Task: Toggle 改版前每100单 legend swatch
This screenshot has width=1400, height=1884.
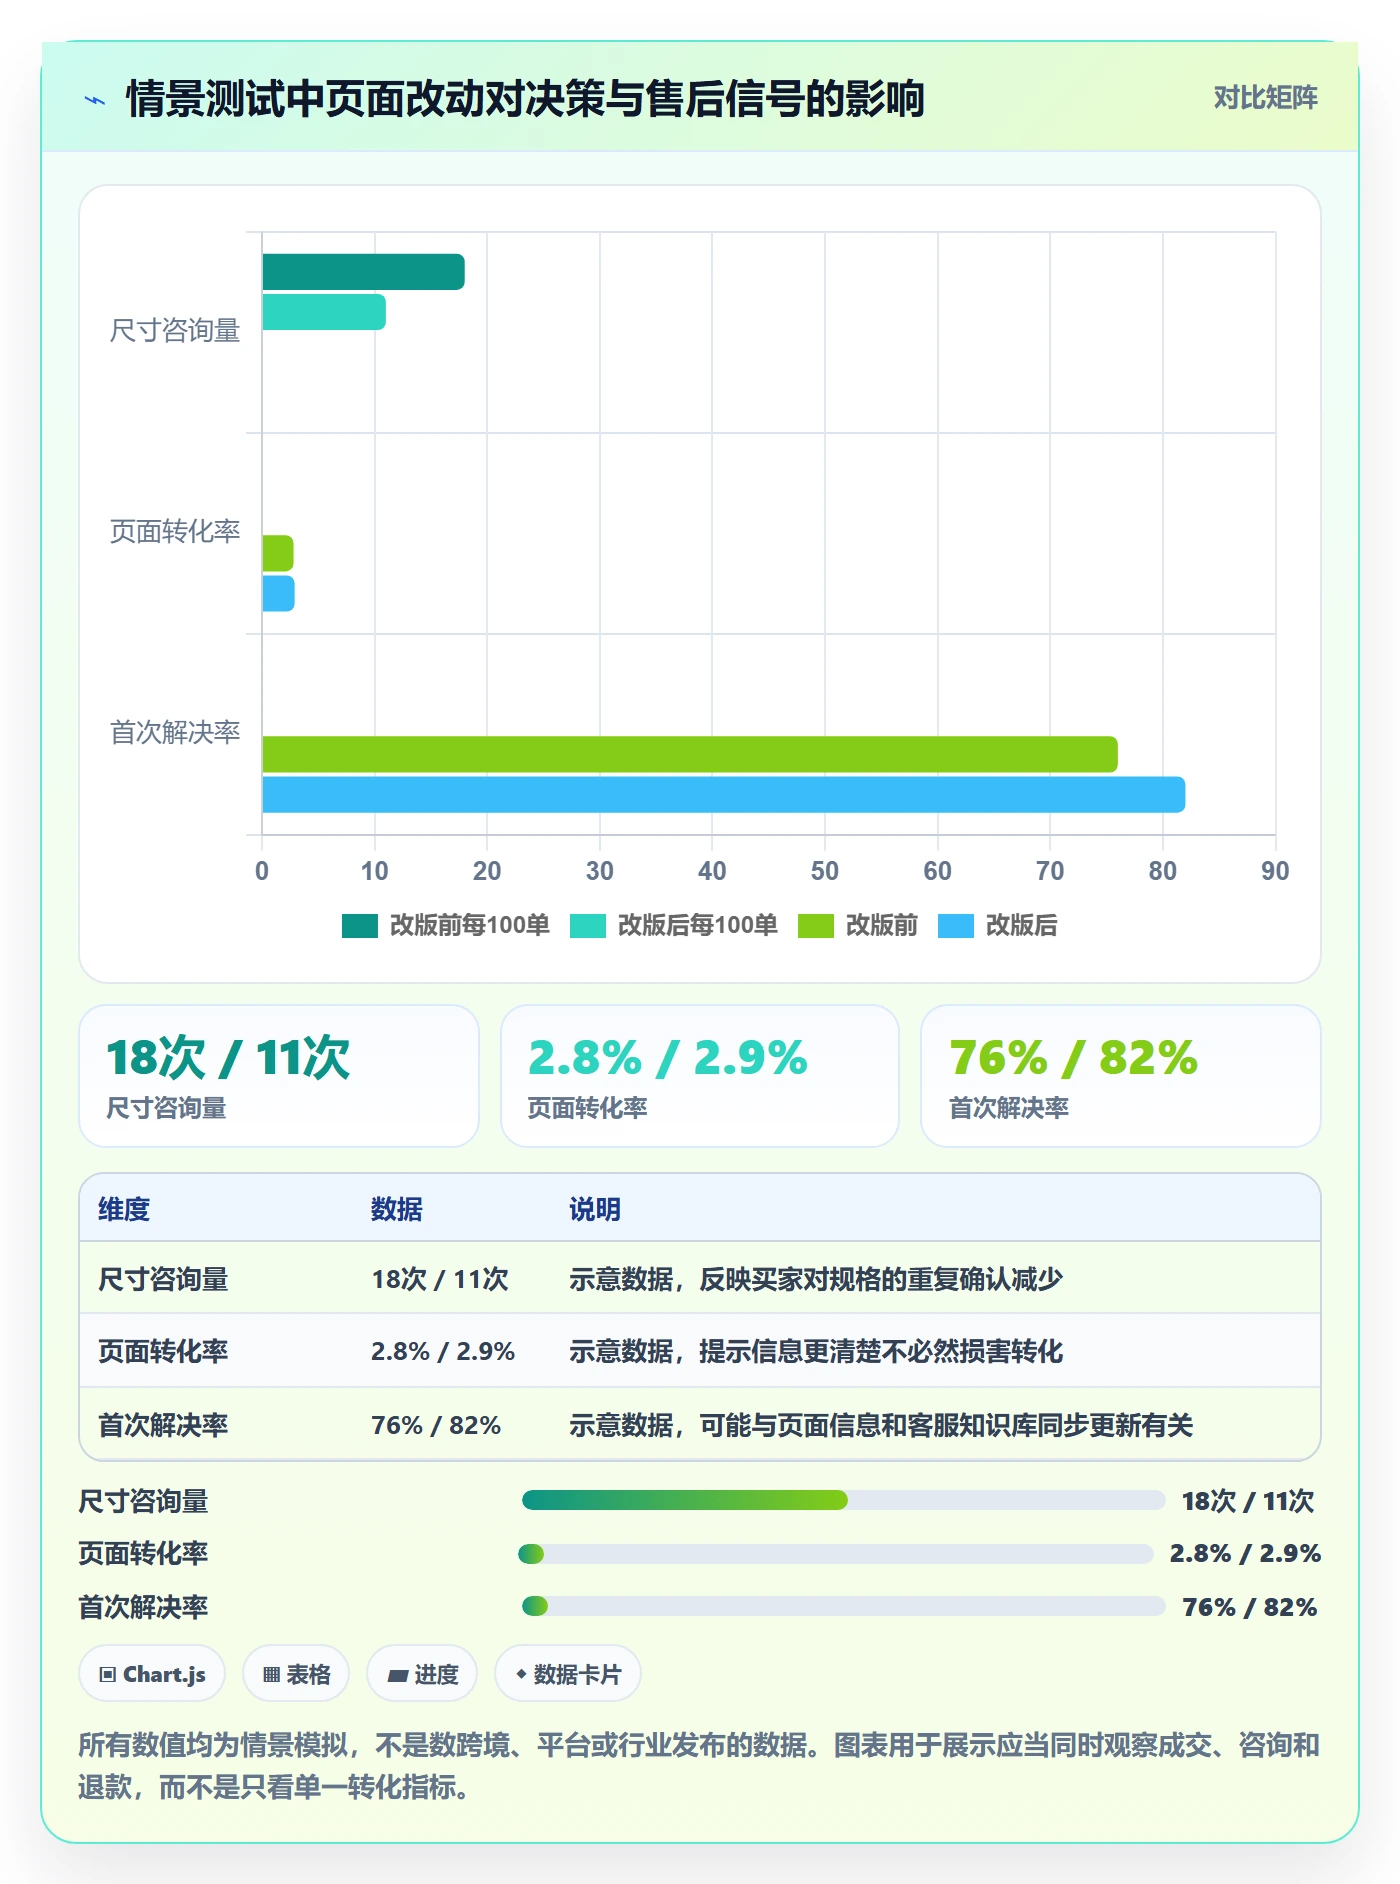Action: click(x=360, y=926)
